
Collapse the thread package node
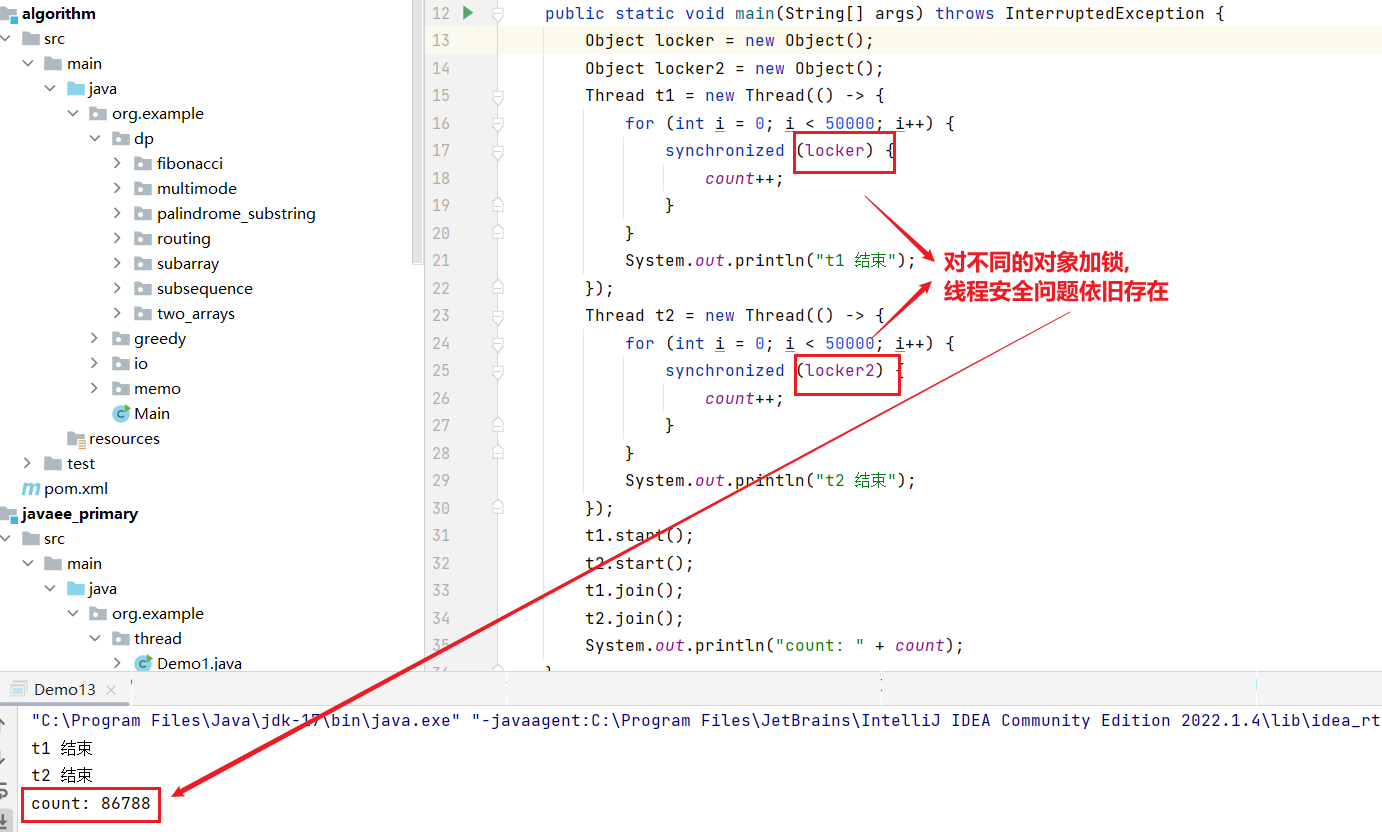(96, 638)
